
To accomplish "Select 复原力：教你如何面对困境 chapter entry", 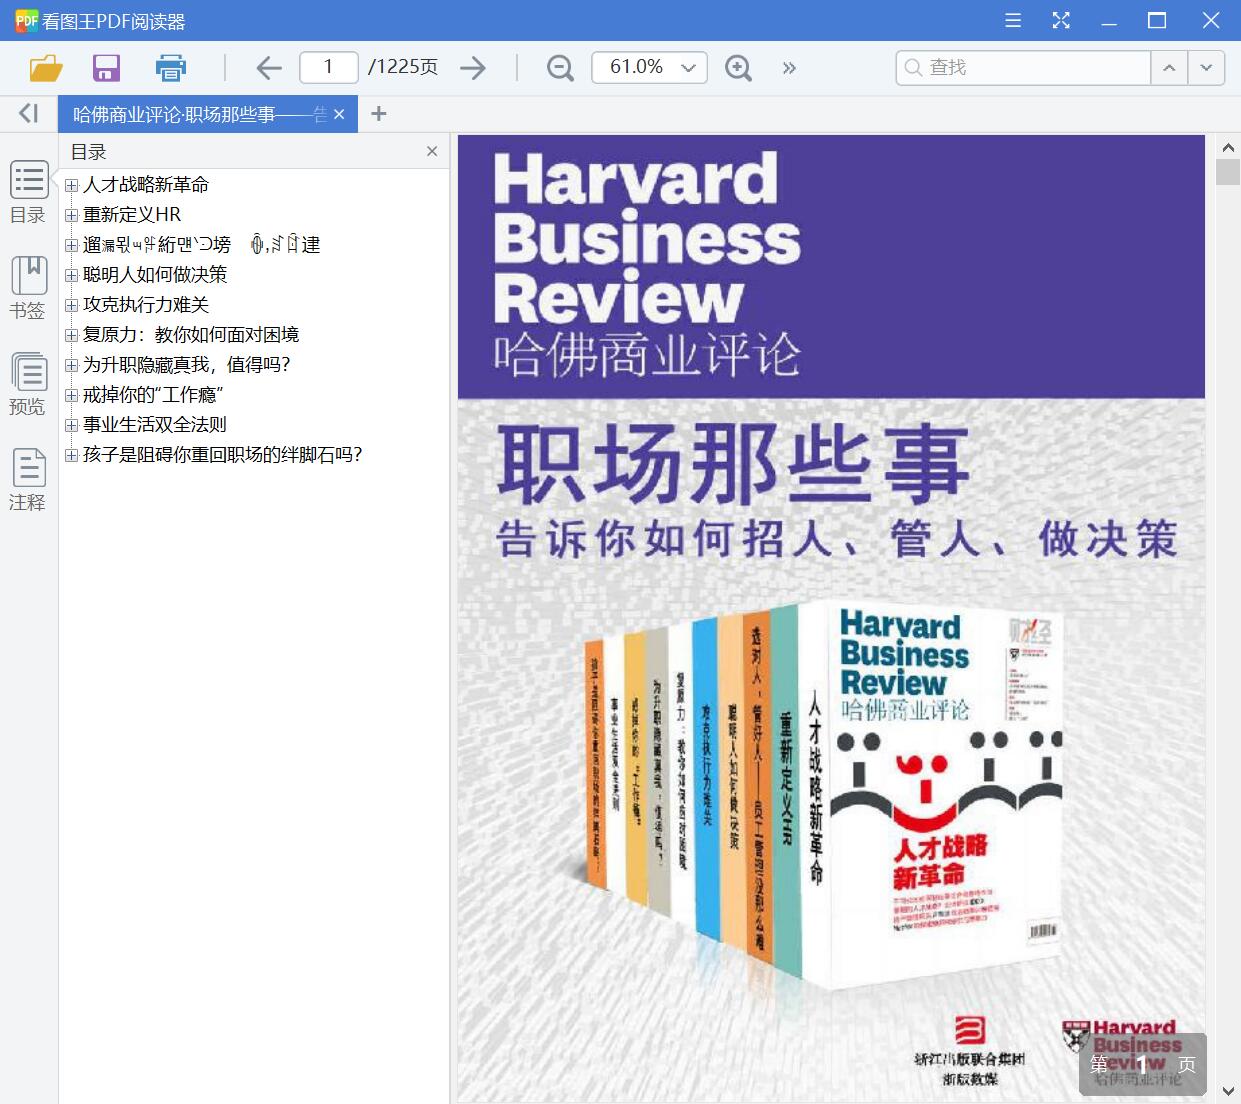I will pyautogui.click(x=191, y=335).
